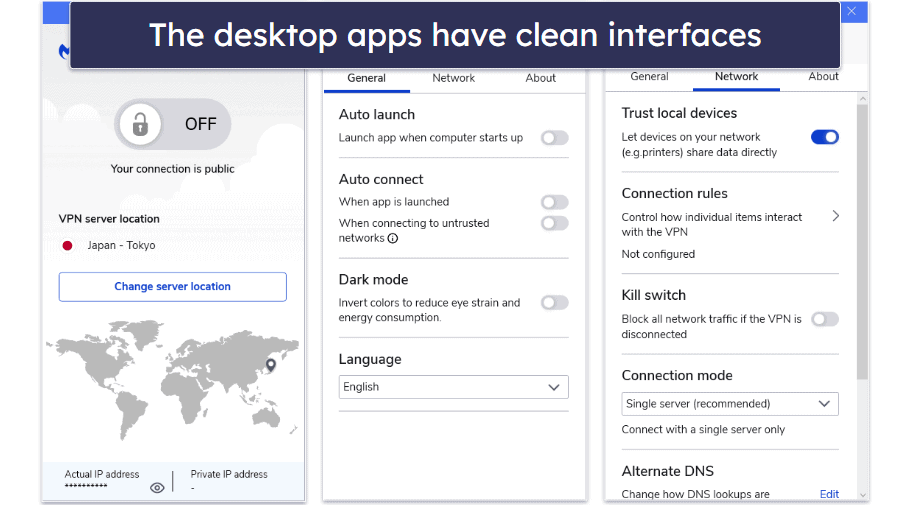Click the Alternate DNS heading
This screenshot has width=906, height=505.
pos(667,471)
